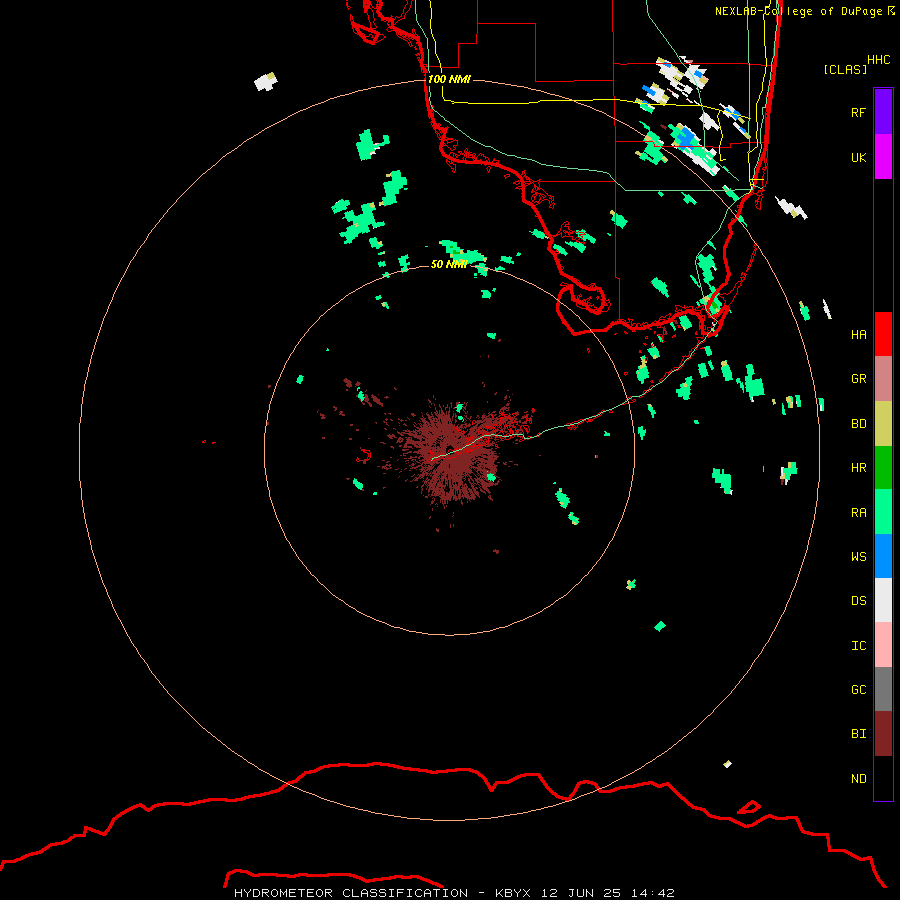The image size is (900, 900).
Task: Click the HYDROMETEOR CLASSIFICATION title text
Action: tap(351, 893)
